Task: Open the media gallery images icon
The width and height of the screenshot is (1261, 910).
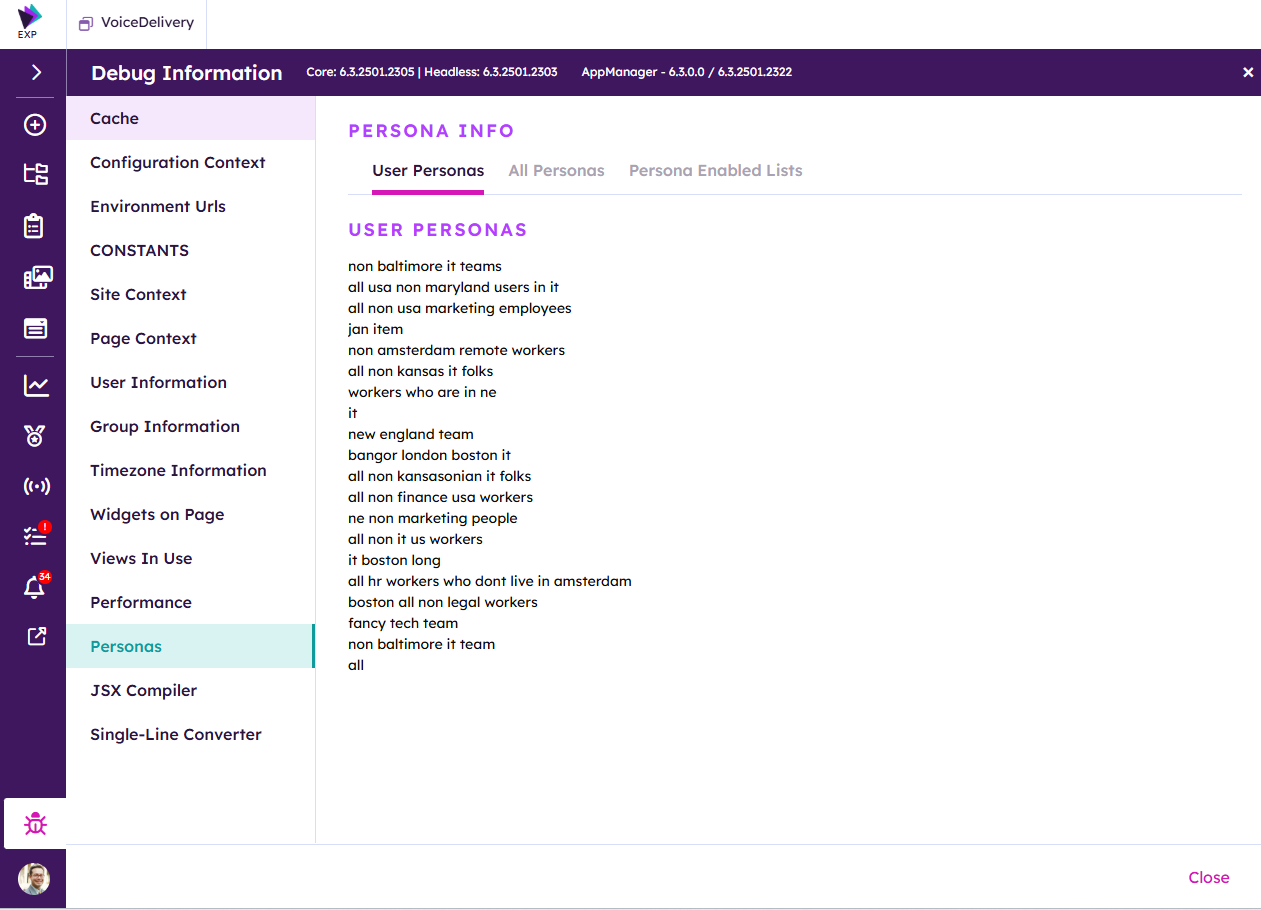Action: click(37, 277)
